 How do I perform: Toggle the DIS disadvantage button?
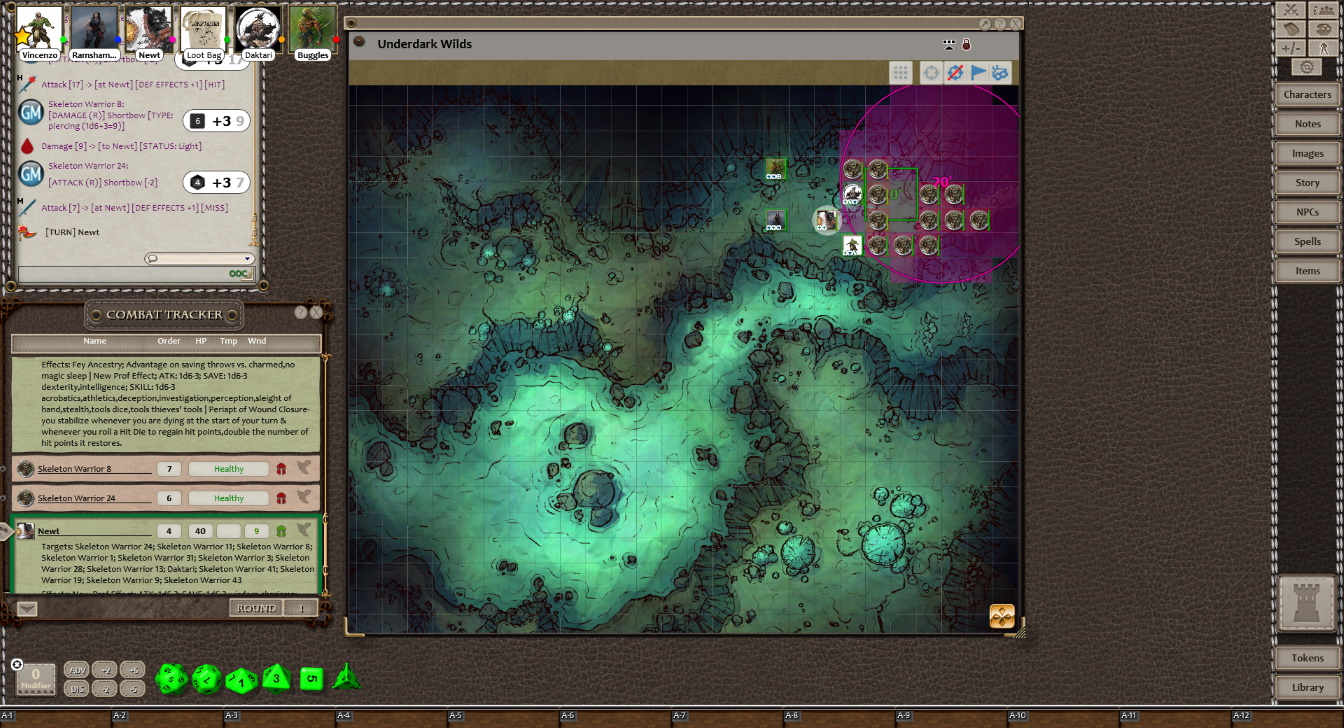(76, 689)
